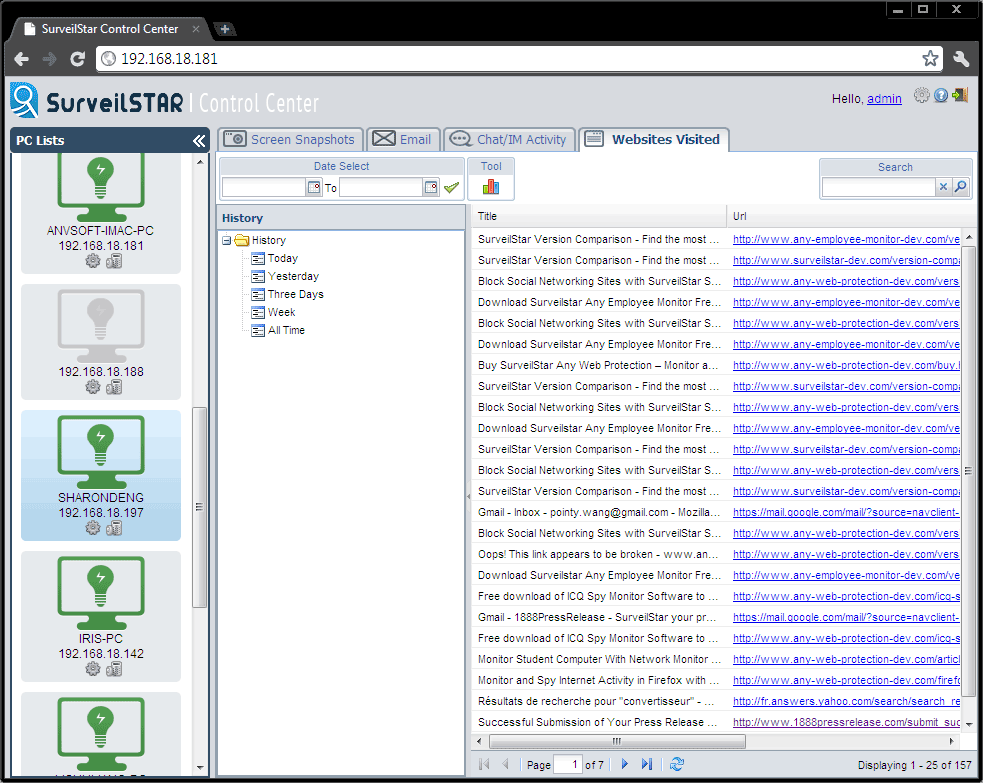
Task: Clear the search field with X
Action: point(944,187)
